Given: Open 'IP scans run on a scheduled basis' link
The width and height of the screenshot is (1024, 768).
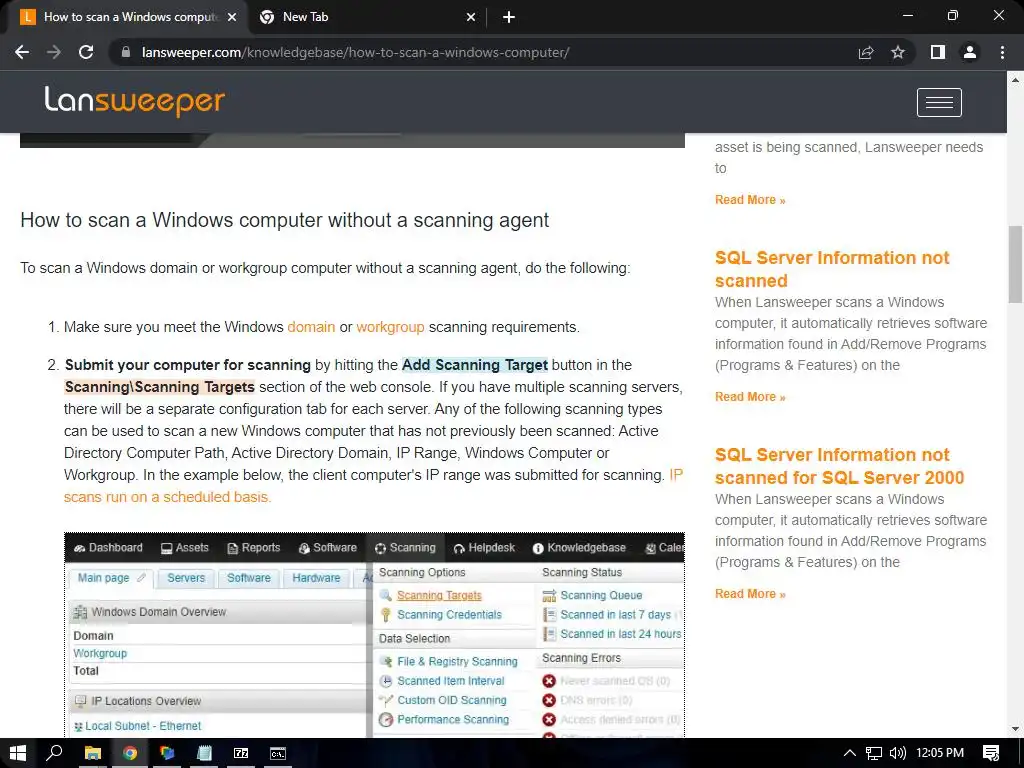Looking at the screenshot, I should (x=167, y=497).
